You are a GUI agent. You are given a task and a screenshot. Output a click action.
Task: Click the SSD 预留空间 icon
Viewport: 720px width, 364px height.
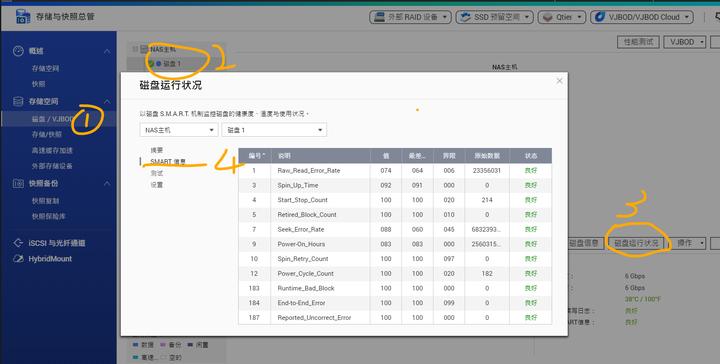(466, 17)
